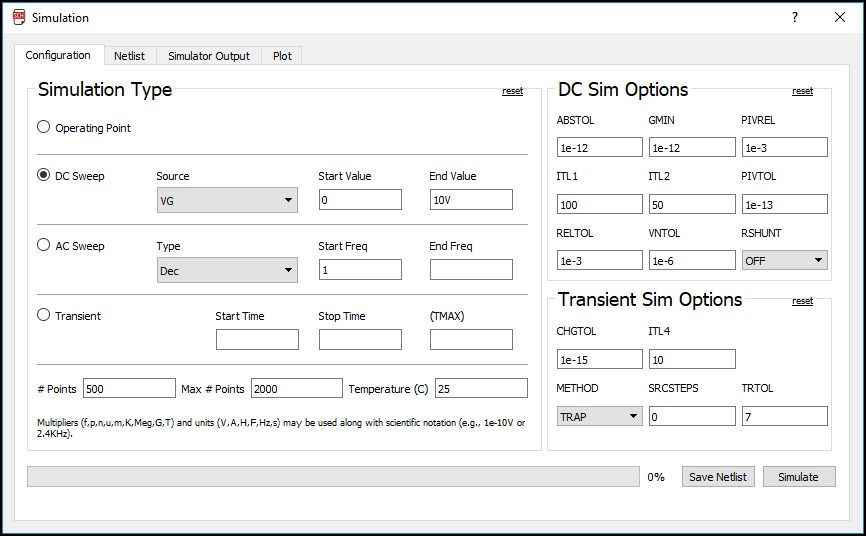Image resolution: width=866 pixels, height=536 pixels.
Task: Open the DC Sweep Source dropdown
Action: [227, 200]
